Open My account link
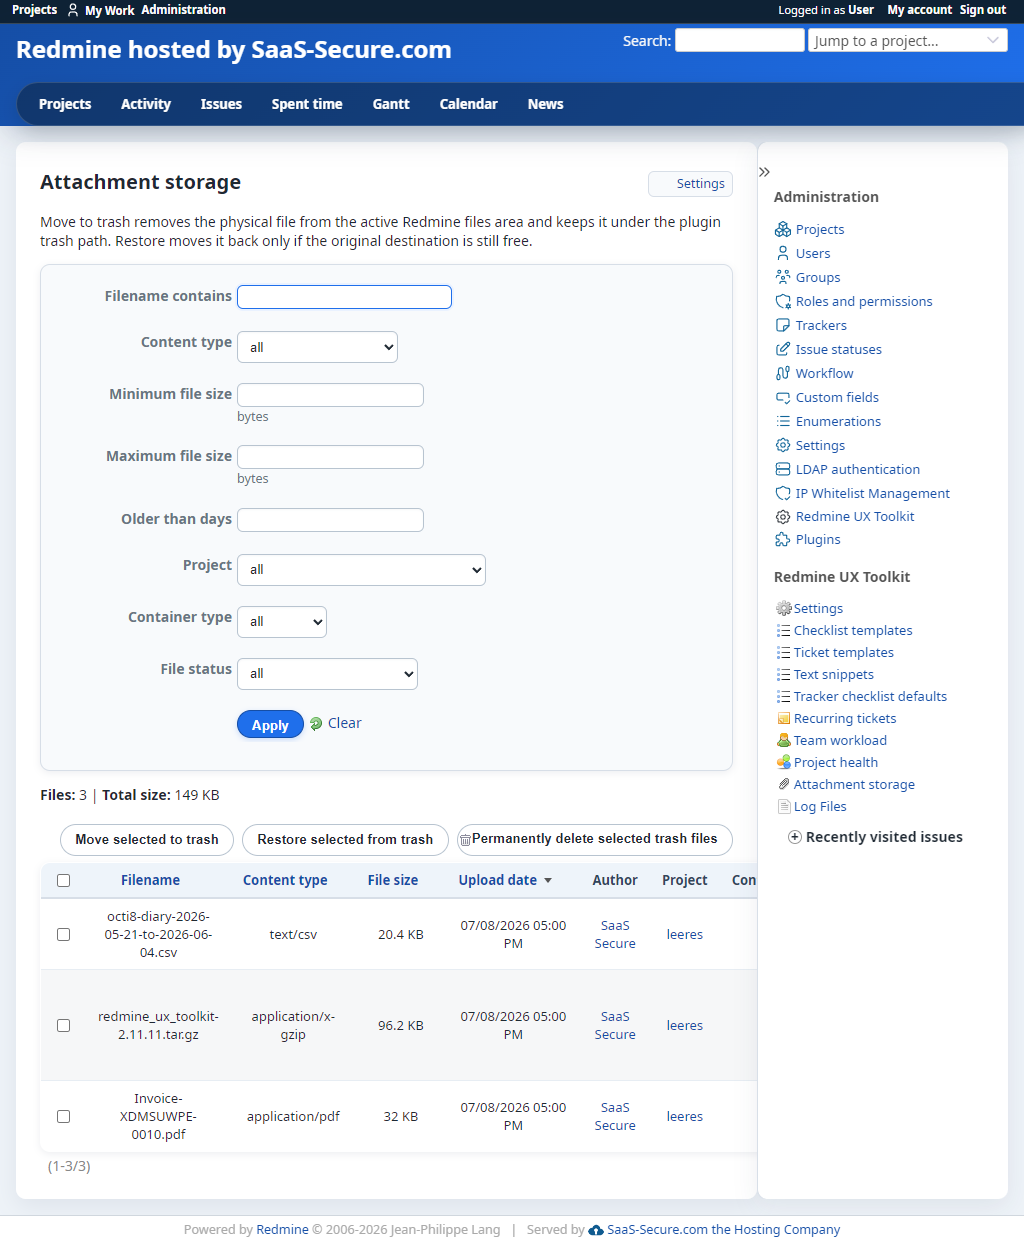Screen dimensions: 1024x1243 coord(920,10)
